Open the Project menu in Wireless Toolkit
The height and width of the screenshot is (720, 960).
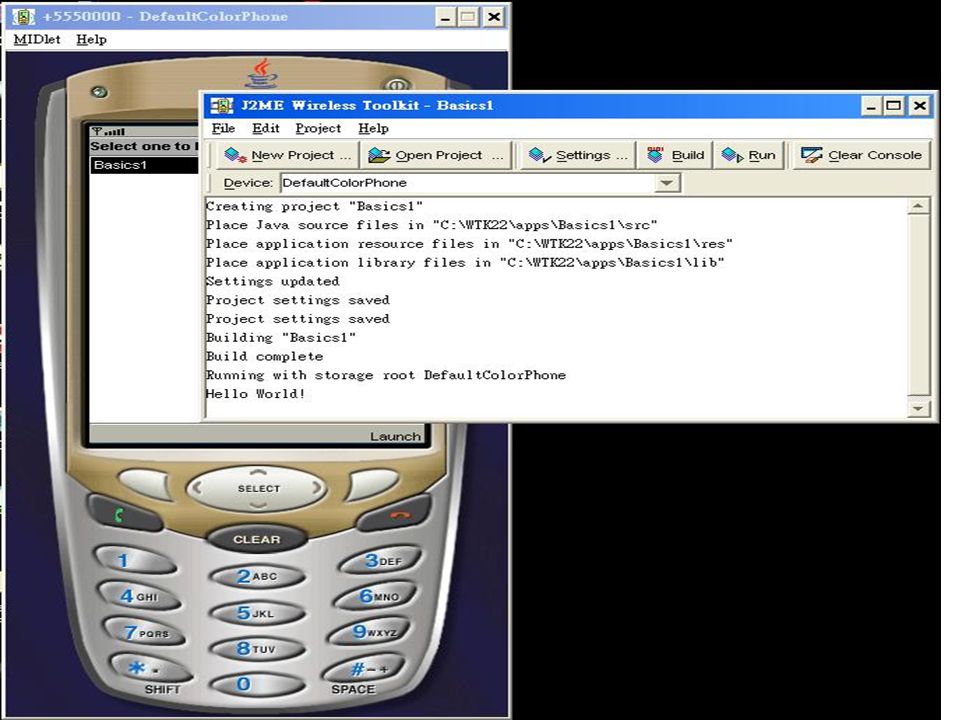[x=318, y=129]
